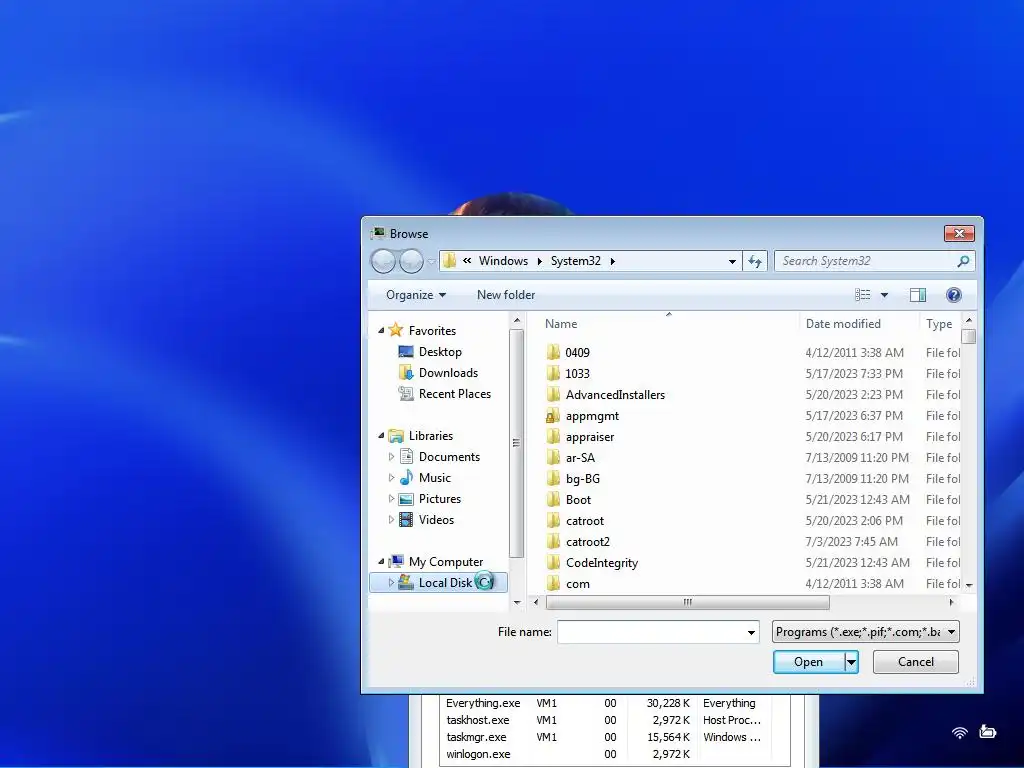The width and height of the screenshot is (1024, 768).
Task: Click the refresh button beside the address bar
Action: point(755,261)
